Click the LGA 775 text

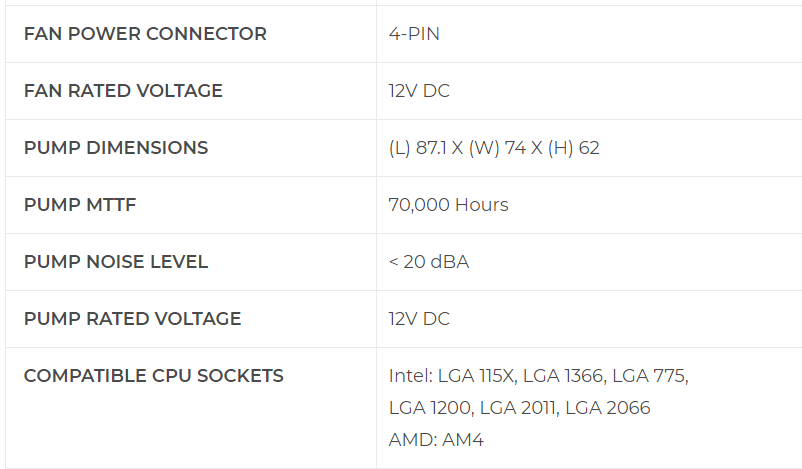tap(650, 376)
